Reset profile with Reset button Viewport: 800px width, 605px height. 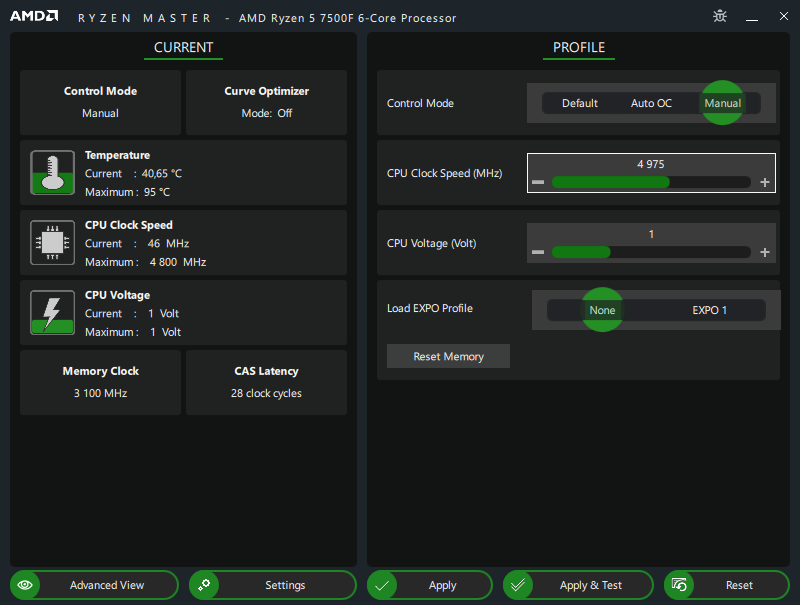click(727, 585)
